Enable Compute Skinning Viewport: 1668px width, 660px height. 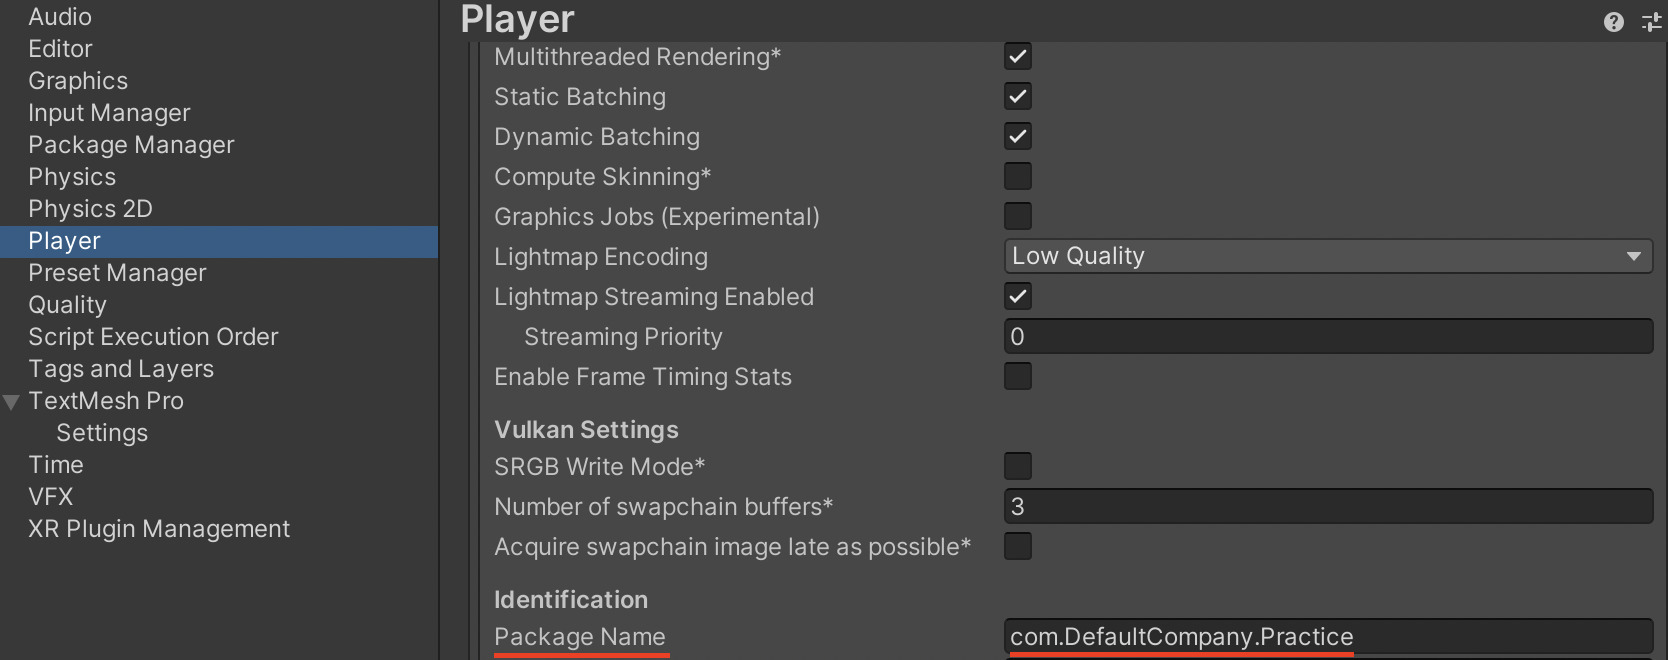(x=1017, y=176)
